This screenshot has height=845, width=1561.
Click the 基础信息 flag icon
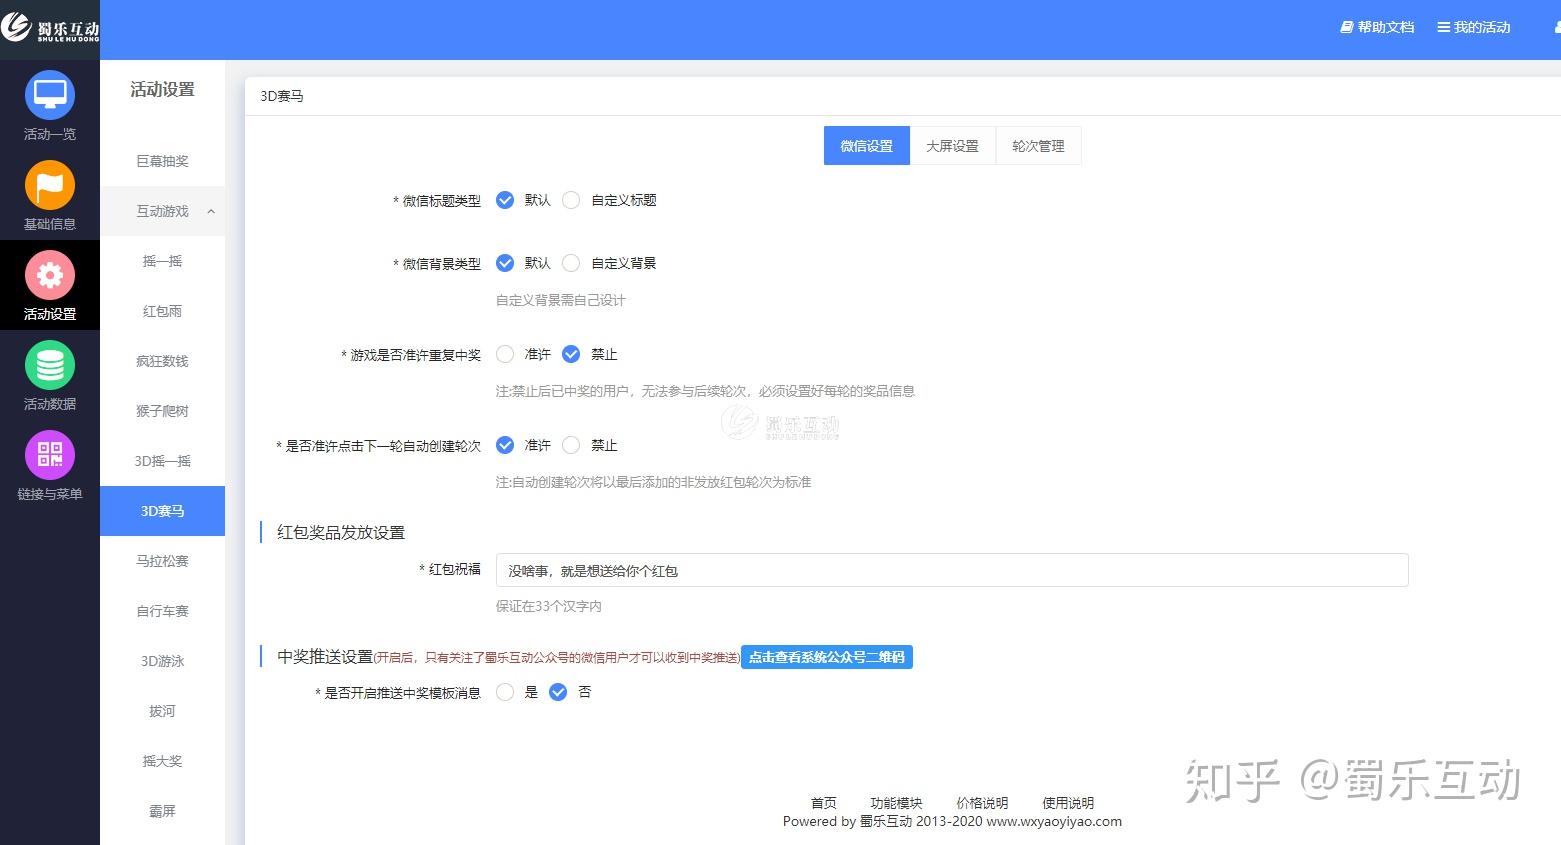point(50,185)
